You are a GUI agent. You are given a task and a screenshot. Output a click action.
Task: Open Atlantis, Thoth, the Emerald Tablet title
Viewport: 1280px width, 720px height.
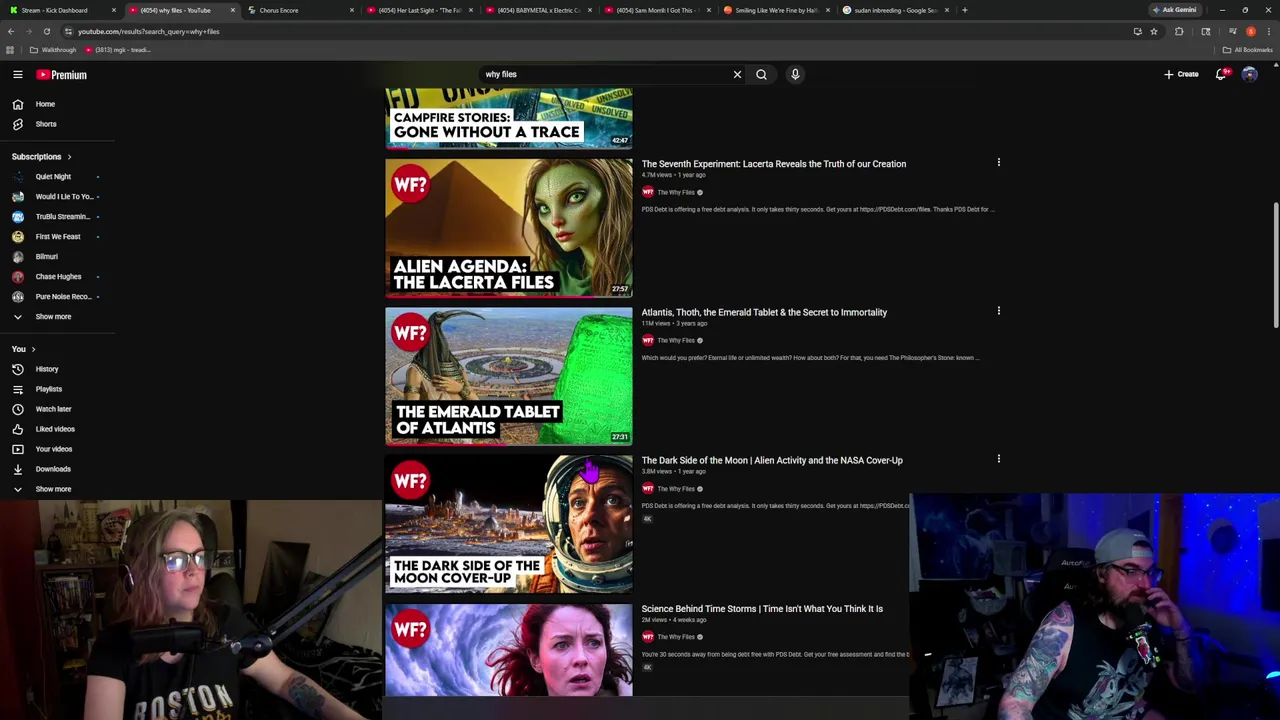click(764, 312)
